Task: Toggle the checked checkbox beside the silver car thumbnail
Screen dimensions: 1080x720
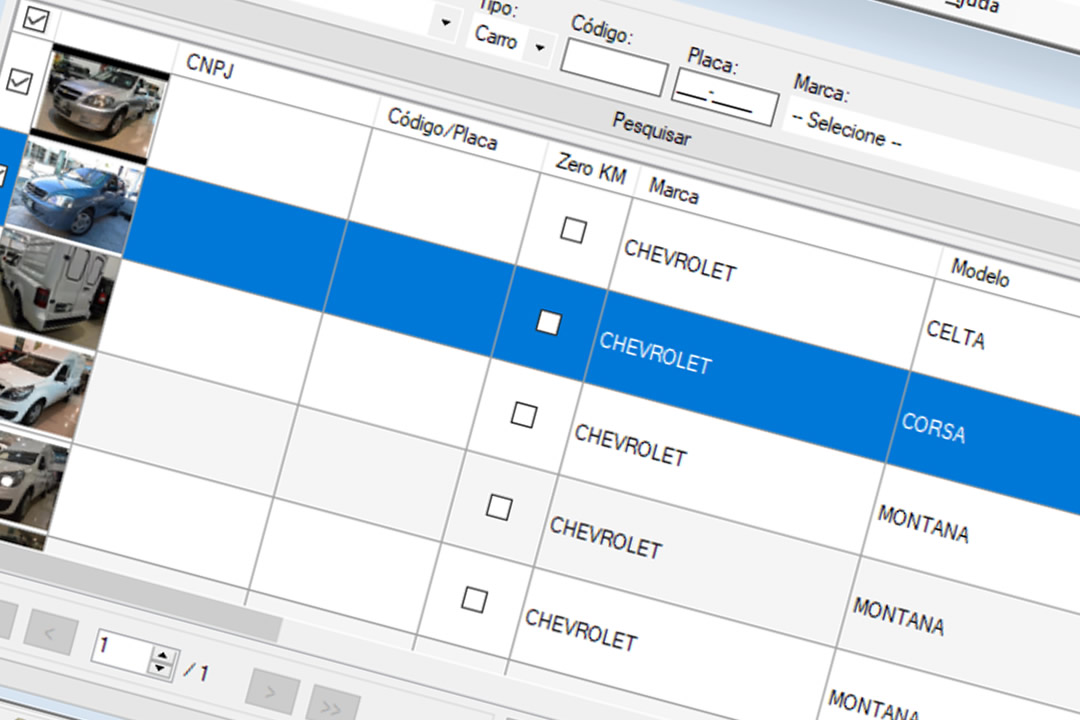Action: 19,81
